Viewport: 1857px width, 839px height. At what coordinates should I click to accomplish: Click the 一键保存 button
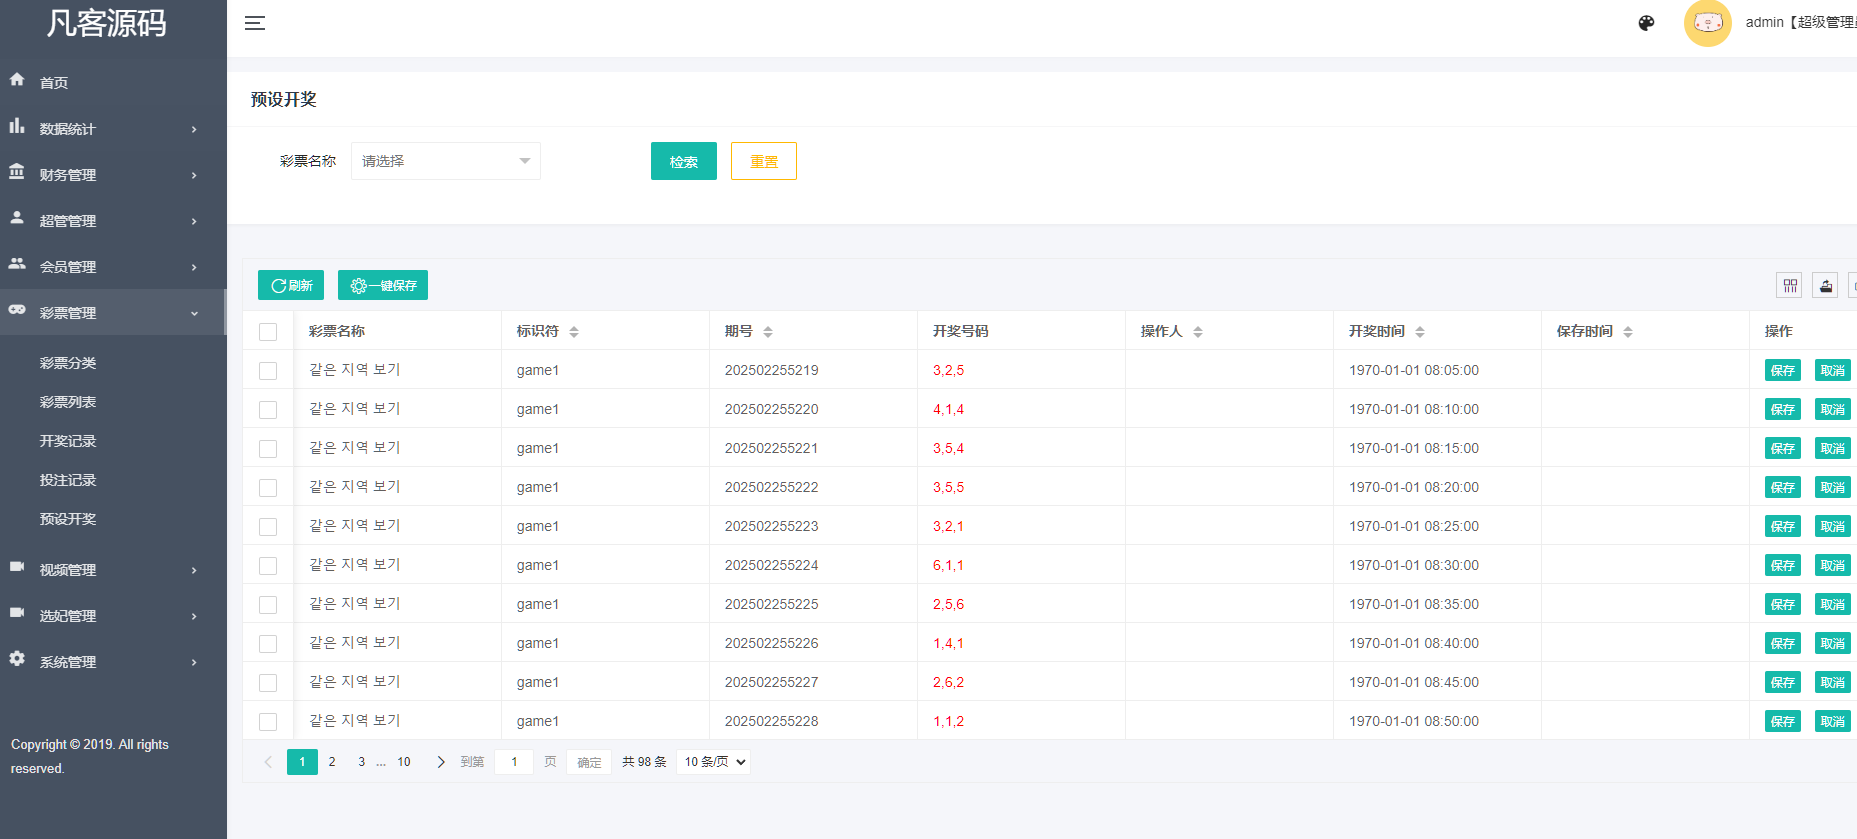(383, 286)
